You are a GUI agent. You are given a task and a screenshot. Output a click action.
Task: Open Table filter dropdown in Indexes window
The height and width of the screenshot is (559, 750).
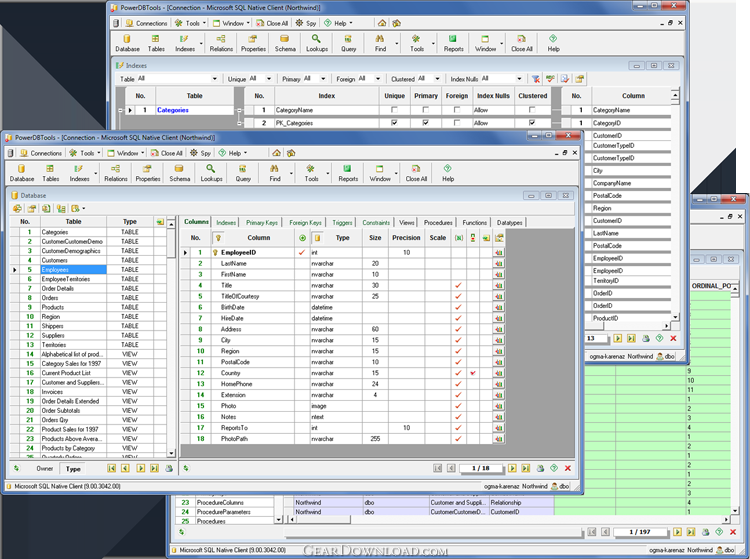pos(215,79)
